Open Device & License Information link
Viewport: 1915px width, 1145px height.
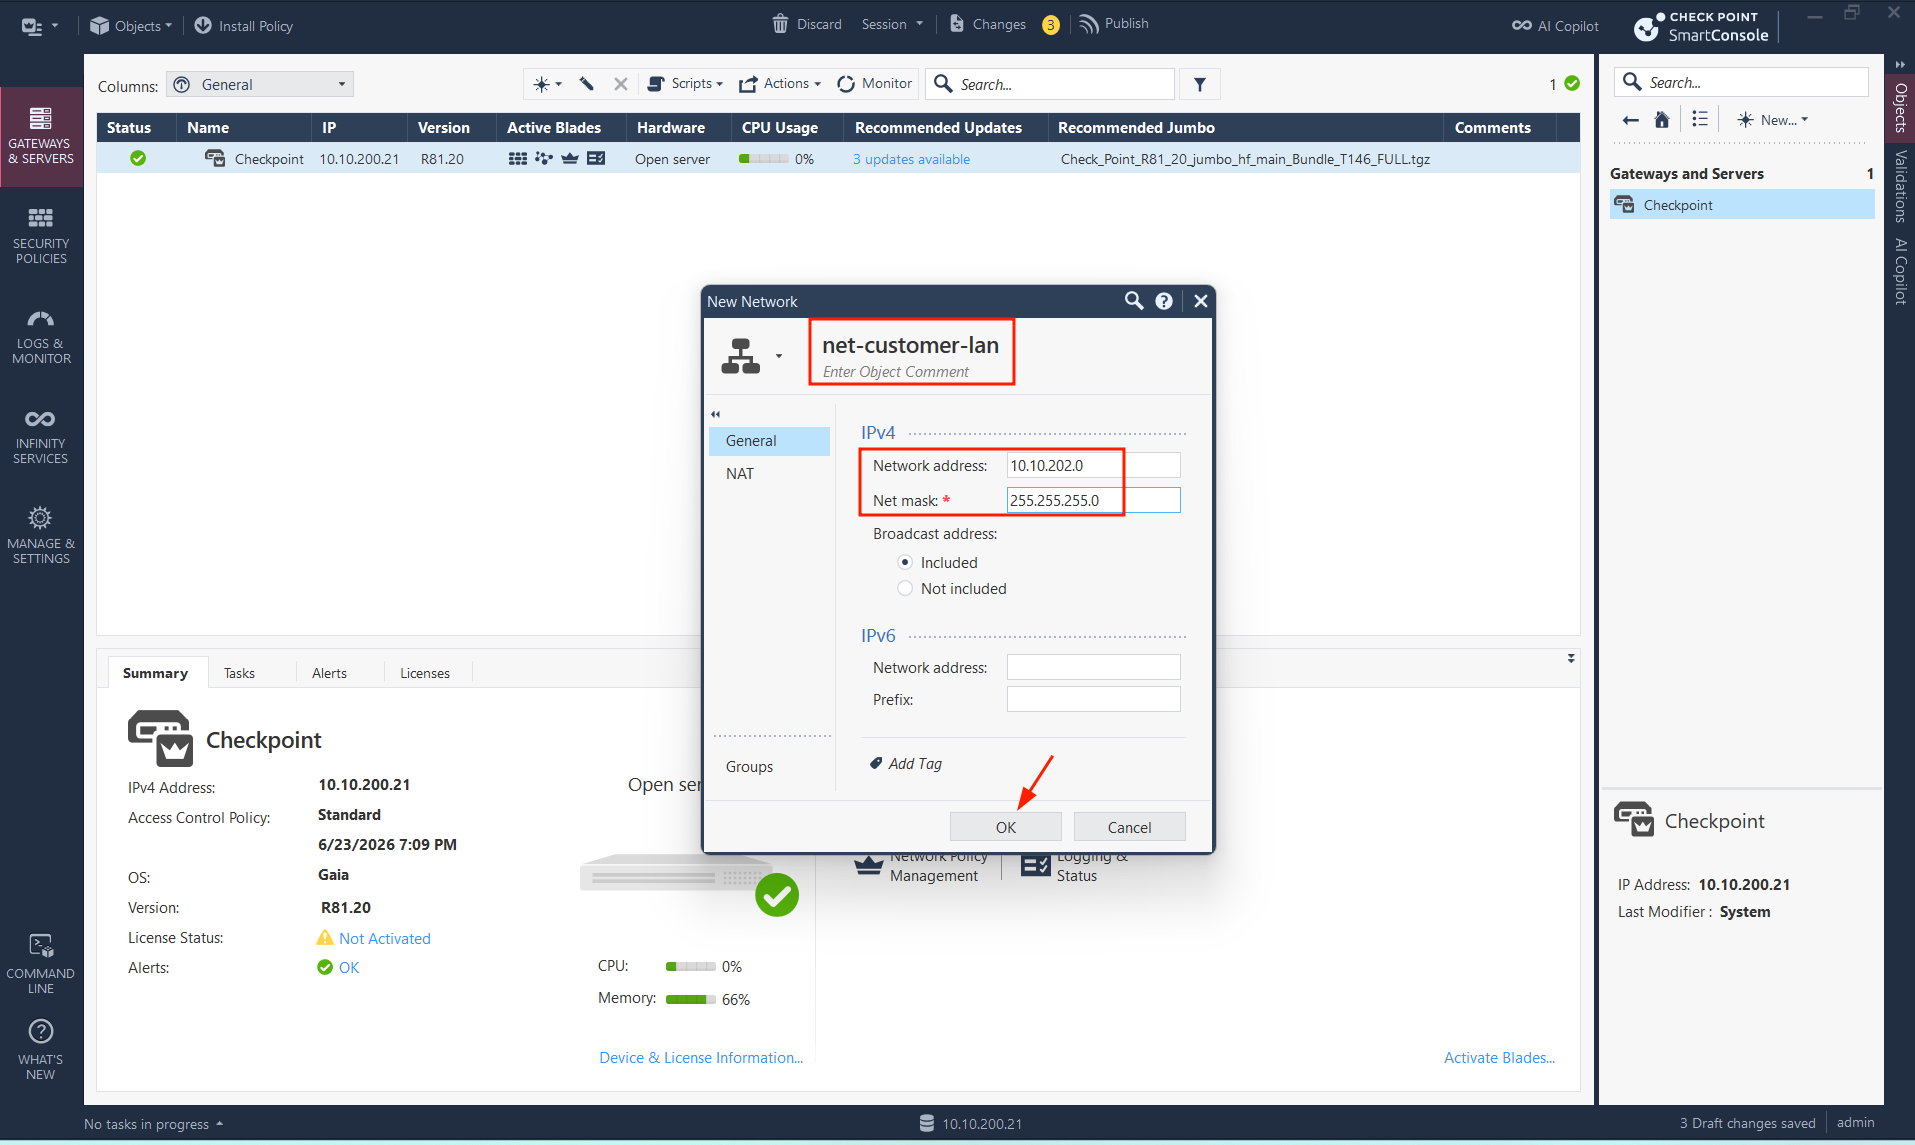pyautogui.click(x=701, y=1058)
